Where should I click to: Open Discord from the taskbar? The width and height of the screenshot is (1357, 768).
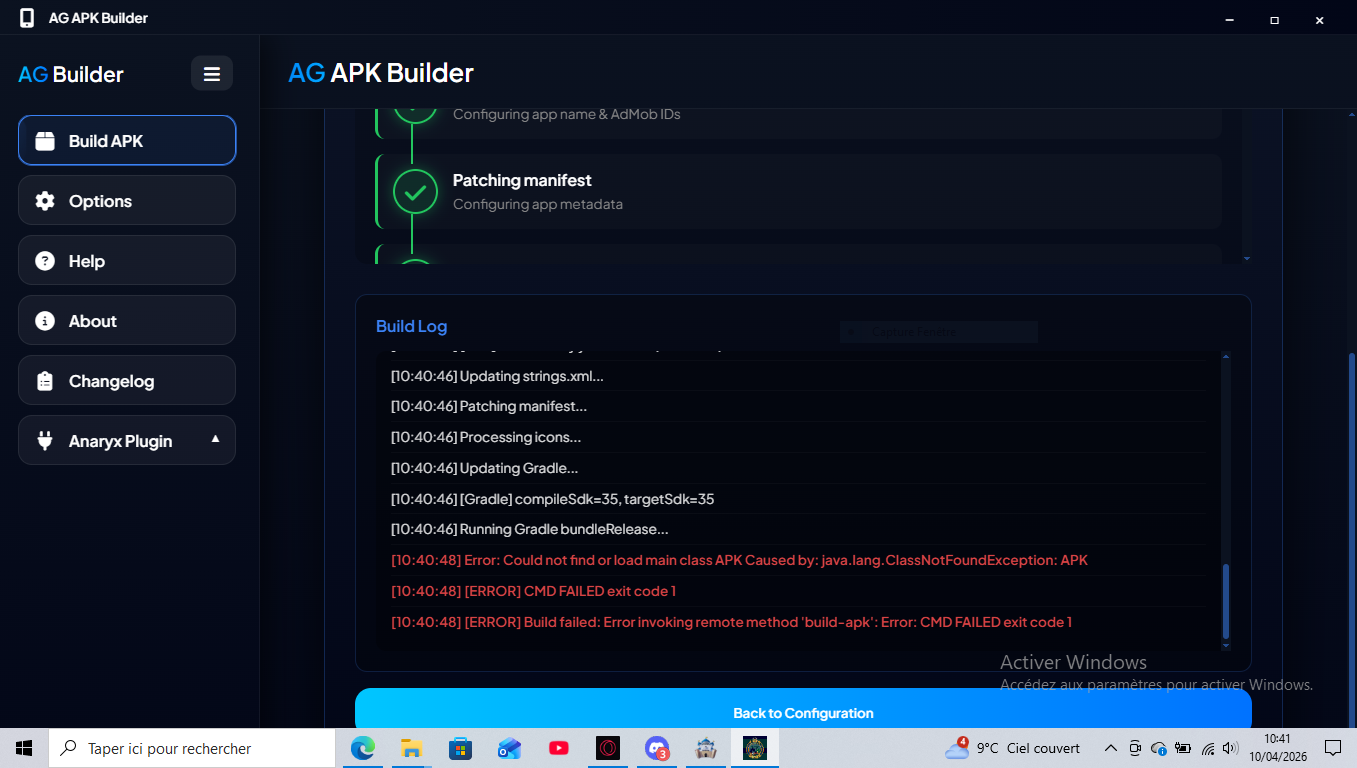[657, 748]
